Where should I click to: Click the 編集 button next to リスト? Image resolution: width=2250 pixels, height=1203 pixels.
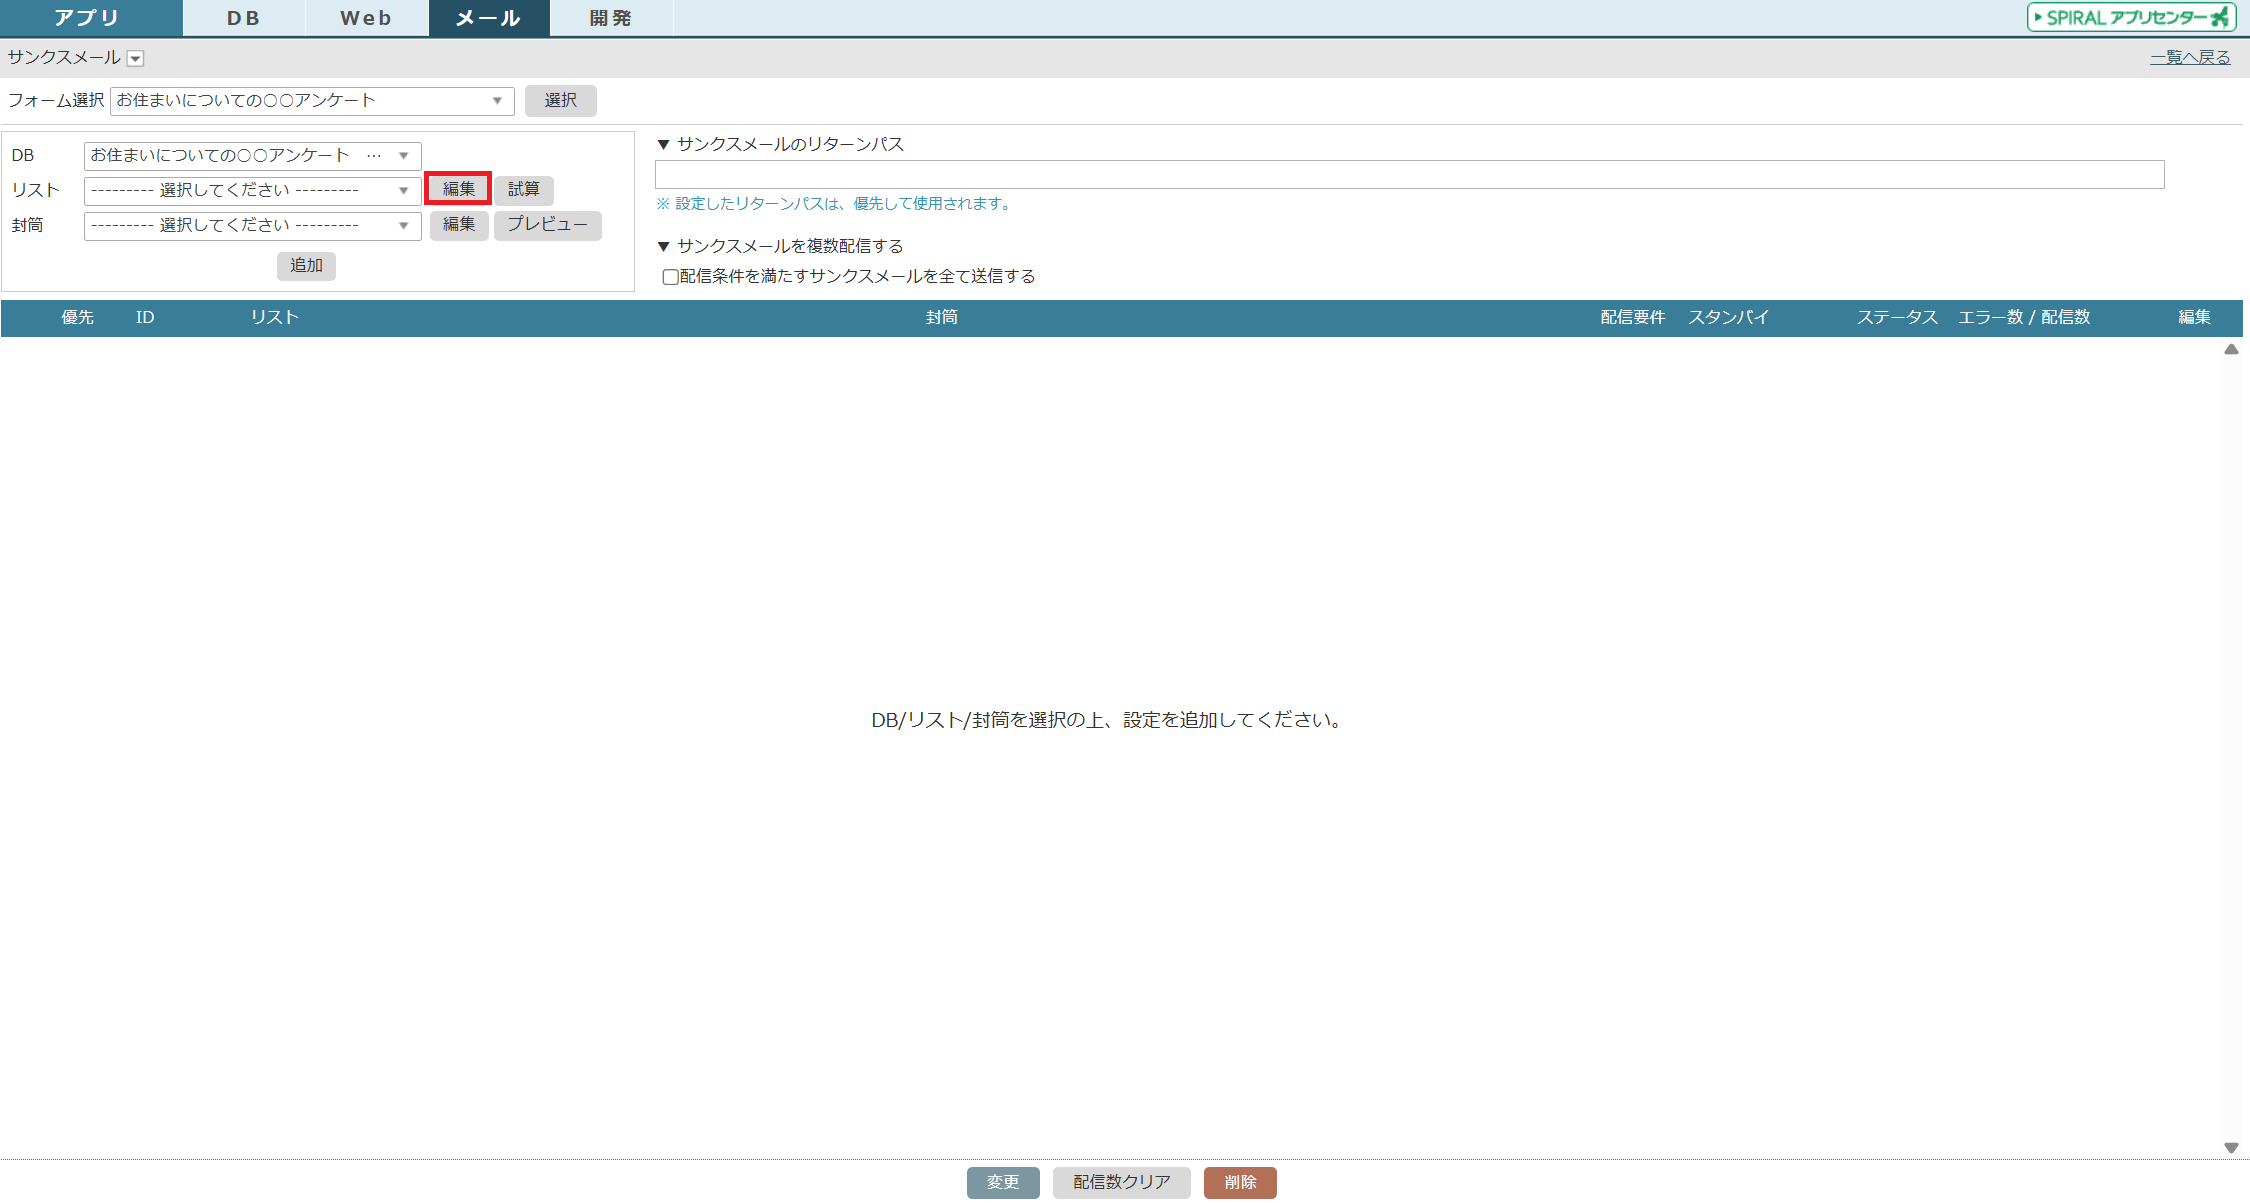[x=459, y=189]
